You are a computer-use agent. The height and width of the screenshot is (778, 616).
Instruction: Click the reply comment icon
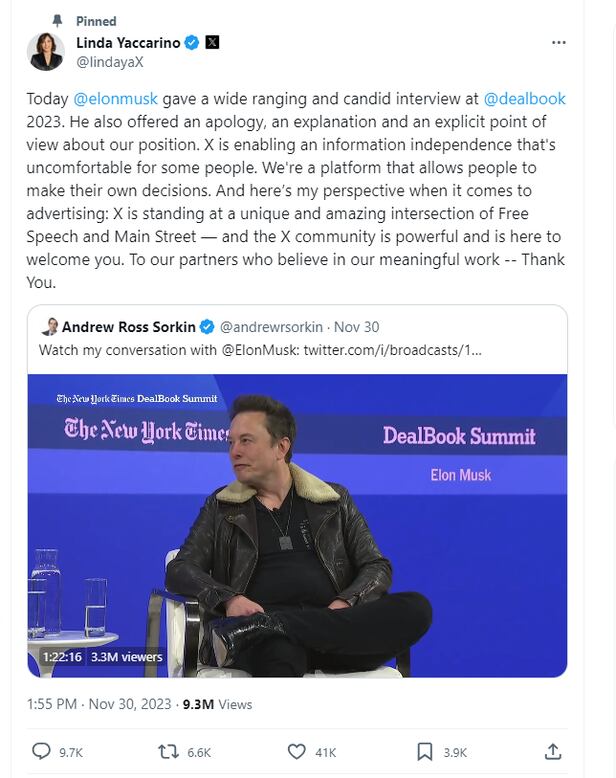click(41, 751)
